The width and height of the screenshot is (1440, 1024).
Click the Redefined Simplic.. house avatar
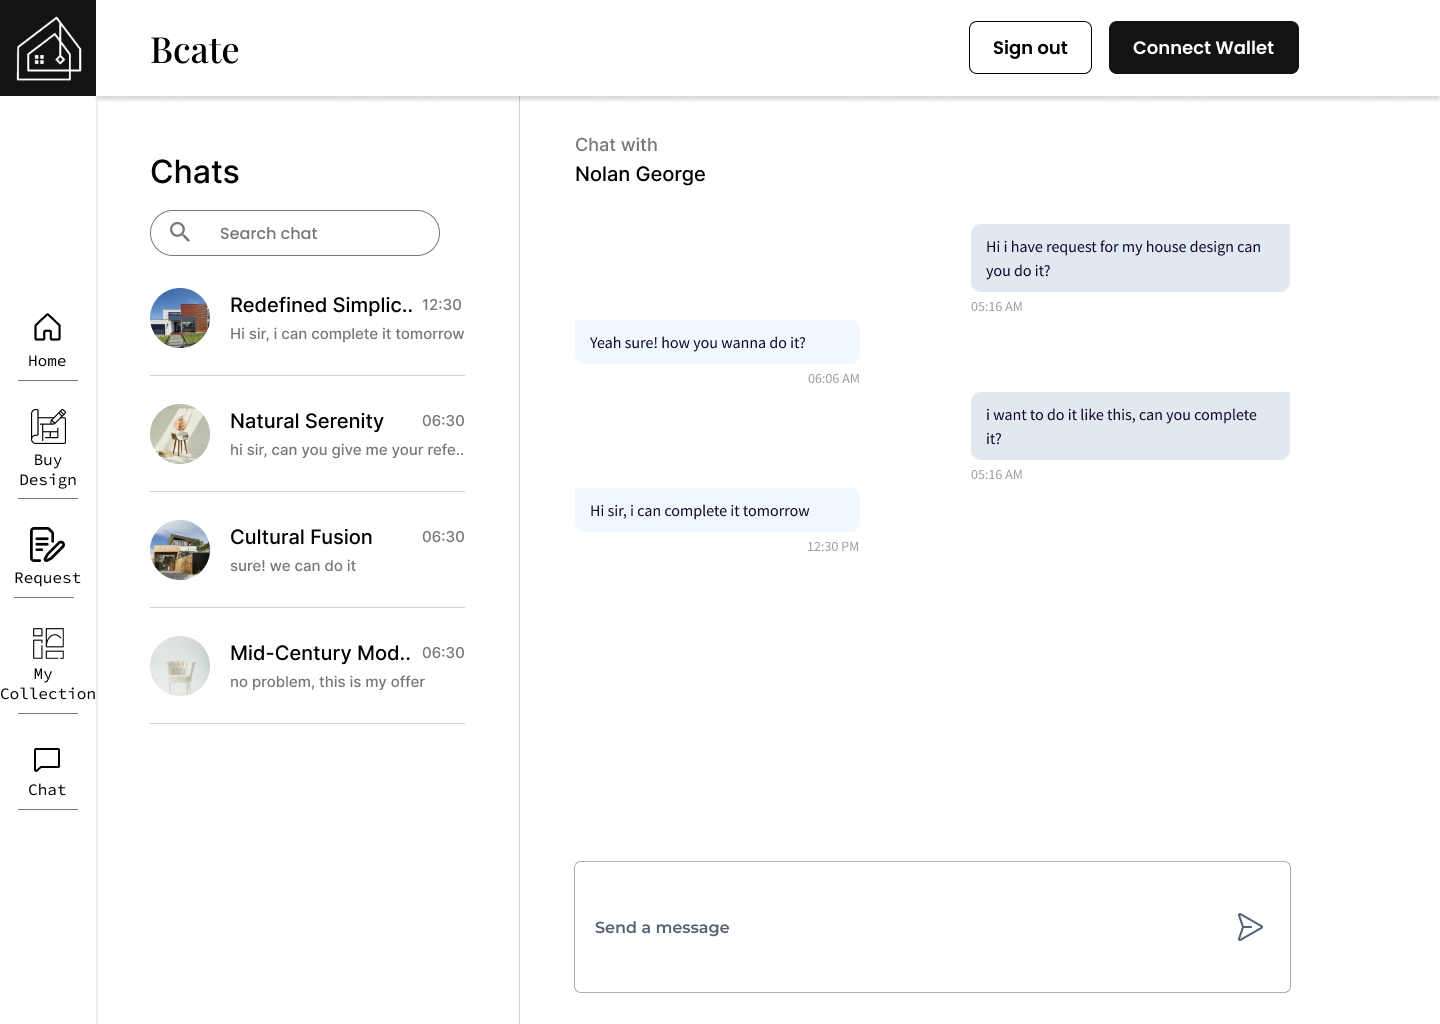click(x=180, y=318)
